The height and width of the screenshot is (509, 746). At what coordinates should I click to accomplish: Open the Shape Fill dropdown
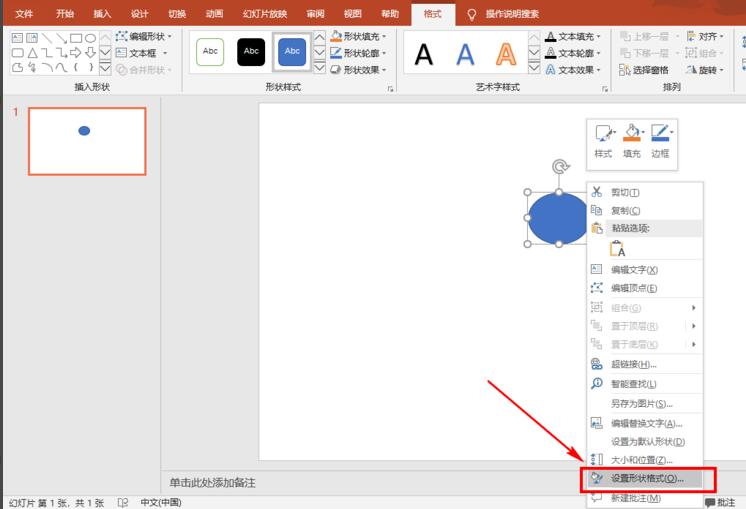point(355,36)
